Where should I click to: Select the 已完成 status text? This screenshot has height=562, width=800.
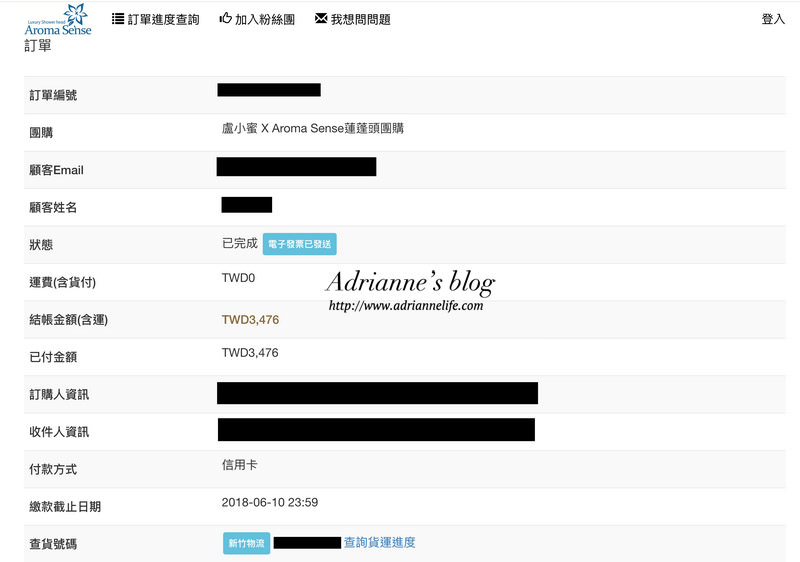[240, 243]
